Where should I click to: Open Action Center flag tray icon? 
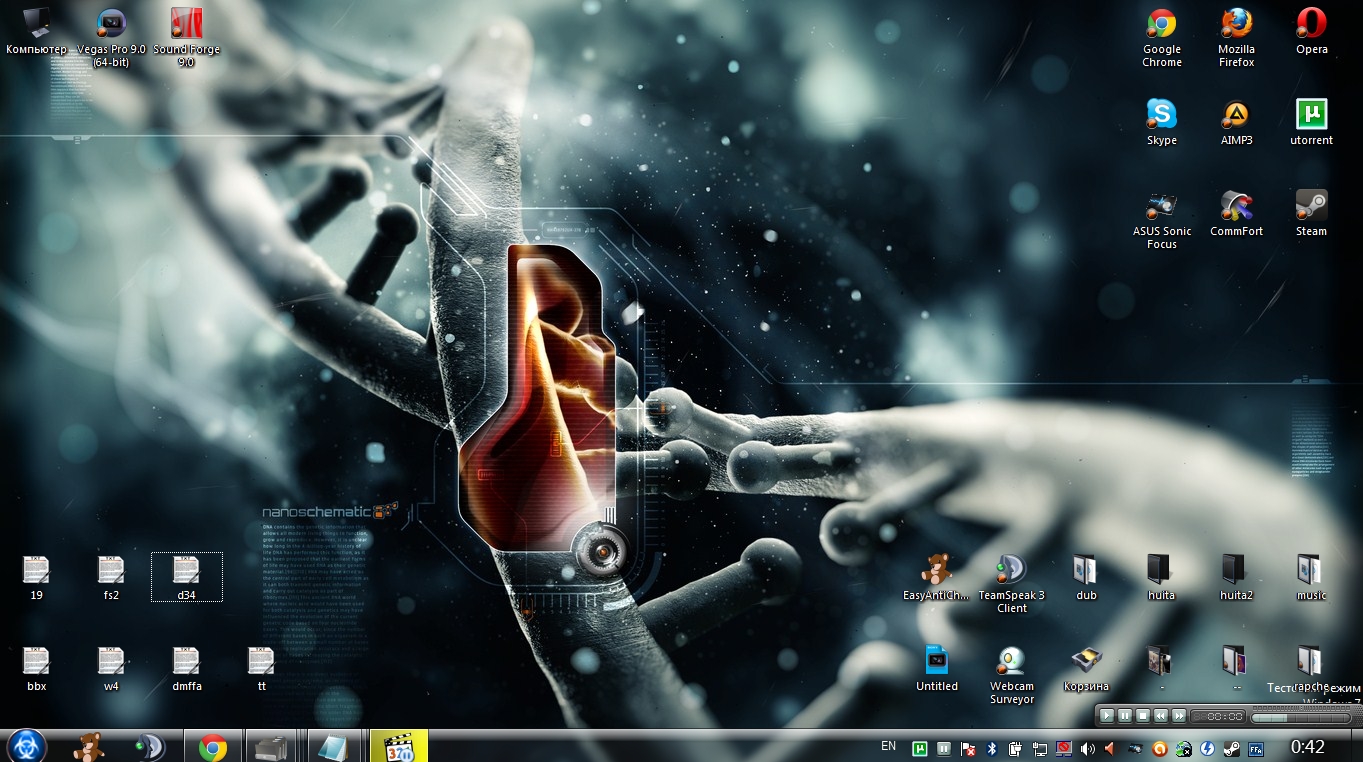point(968,747)
